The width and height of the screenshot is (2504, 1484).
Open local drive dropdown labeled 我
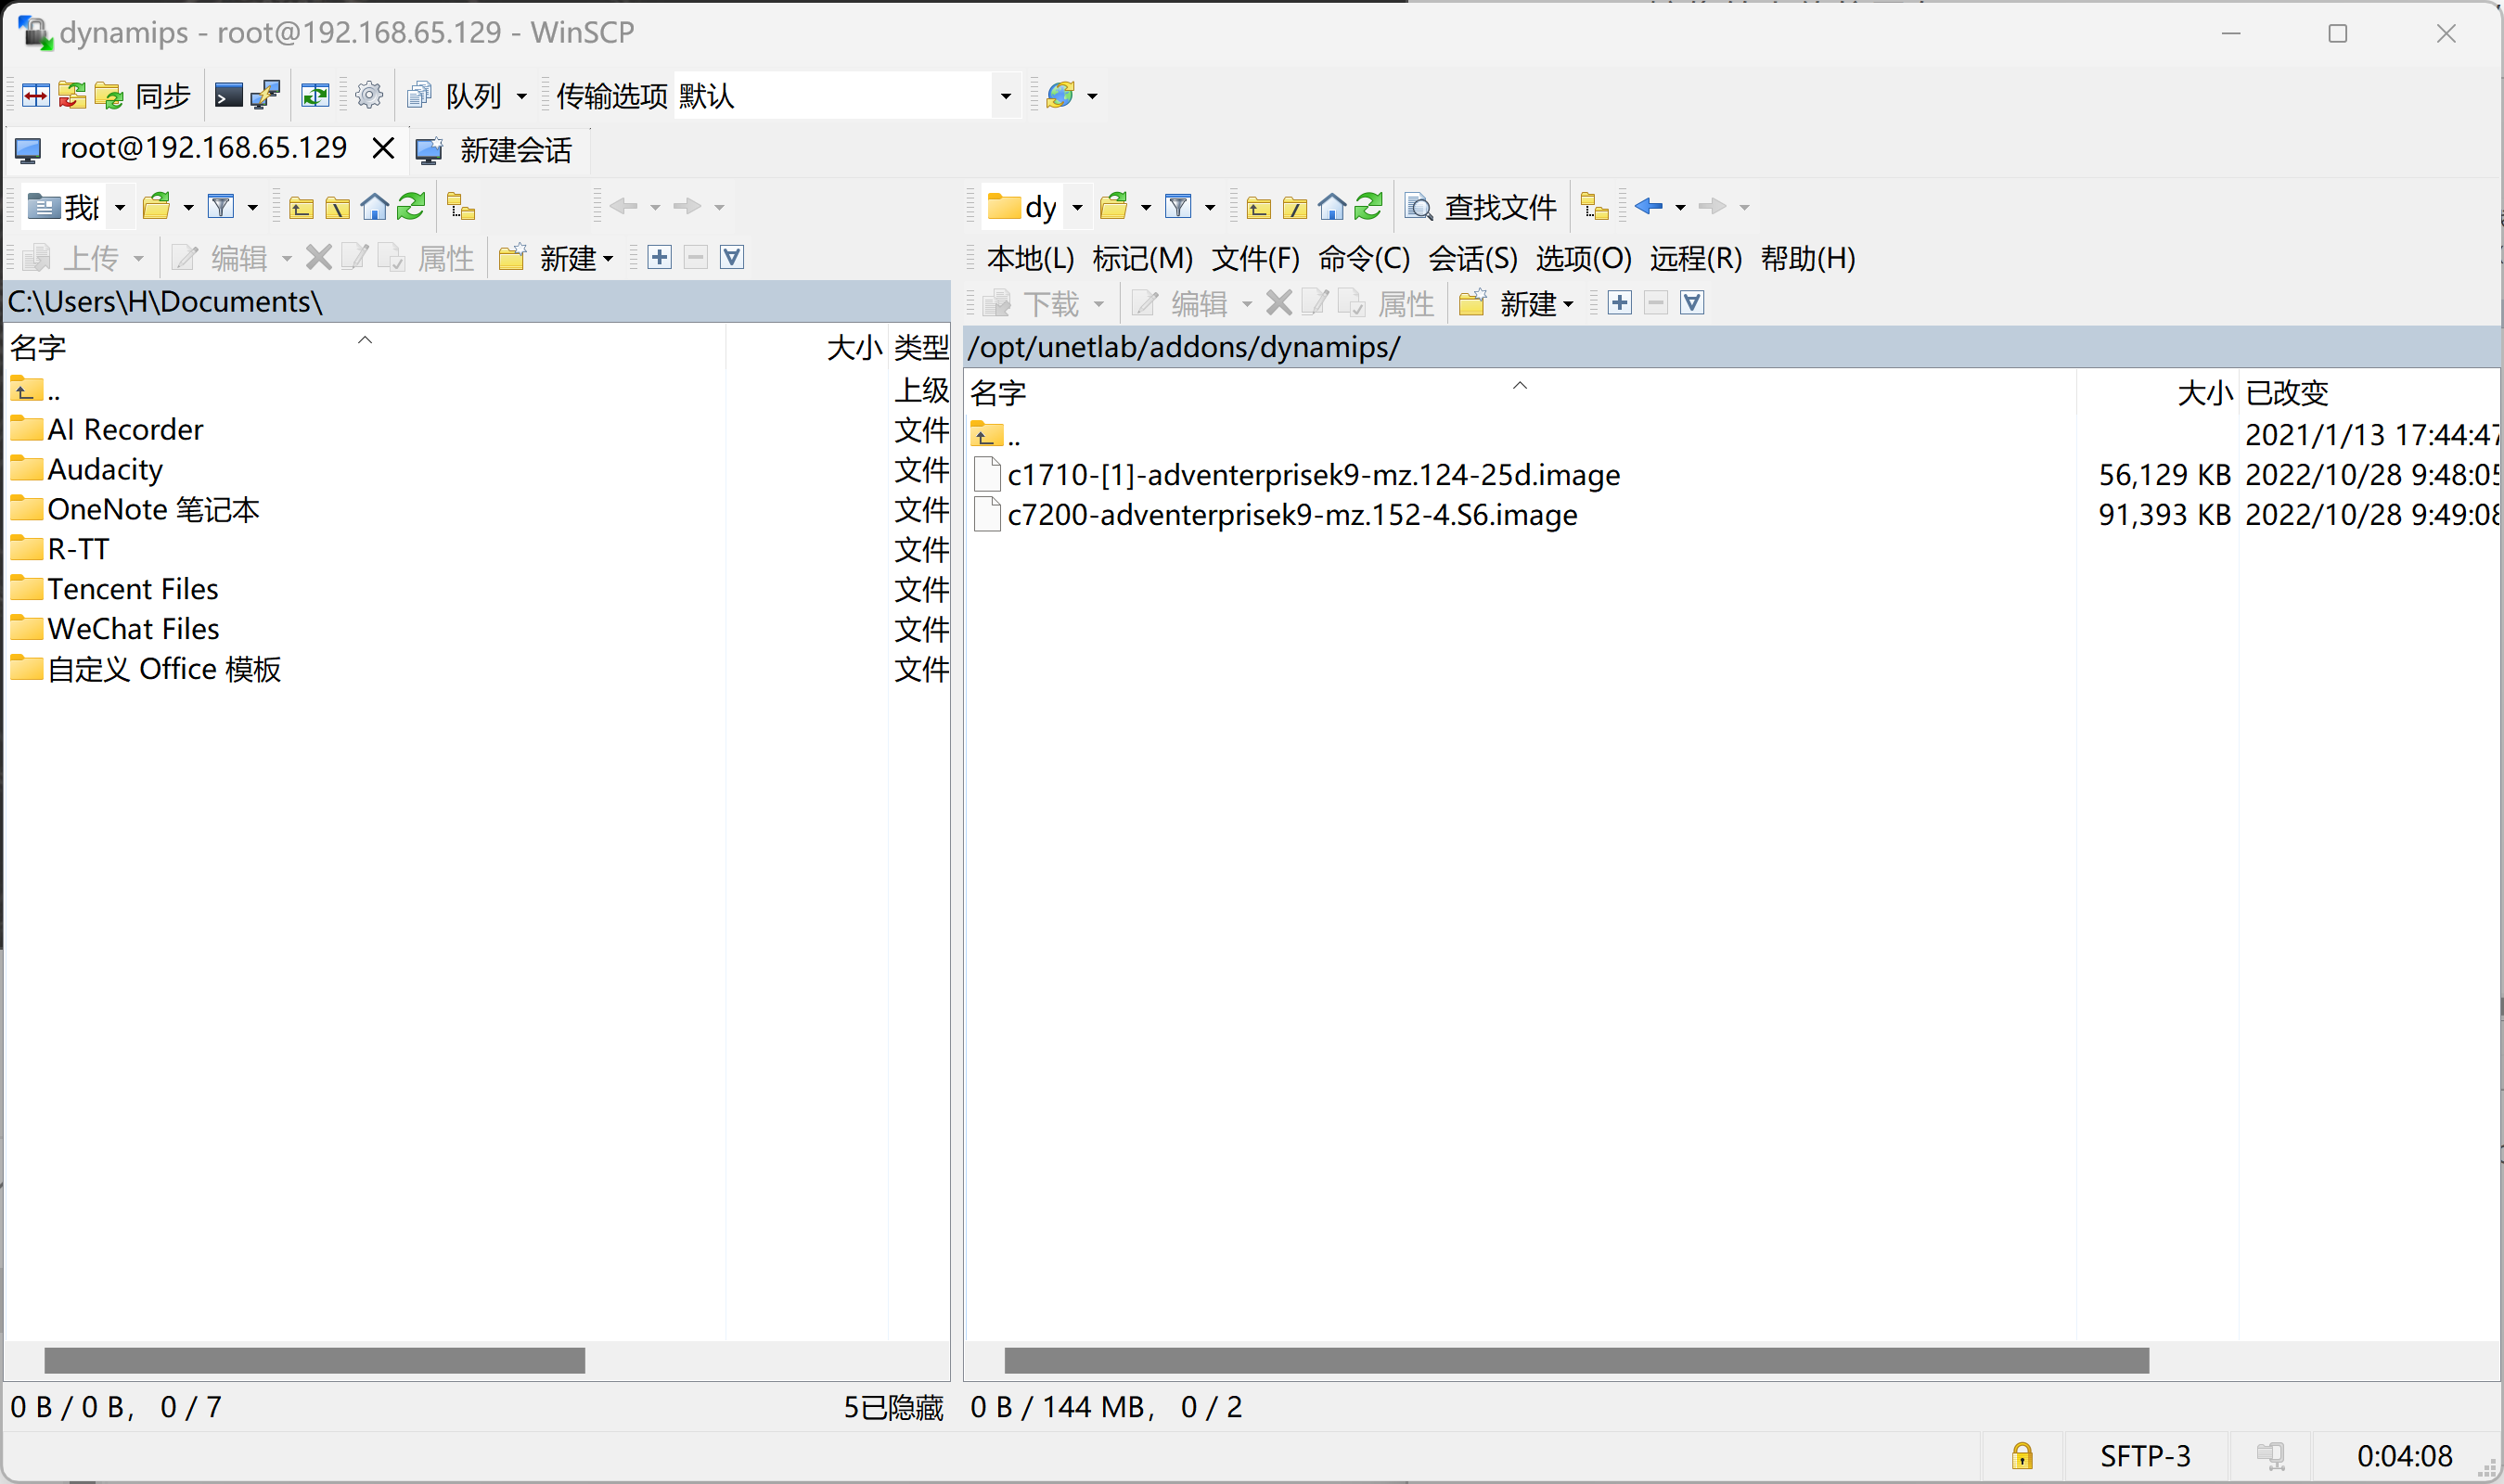click(78, 207)
